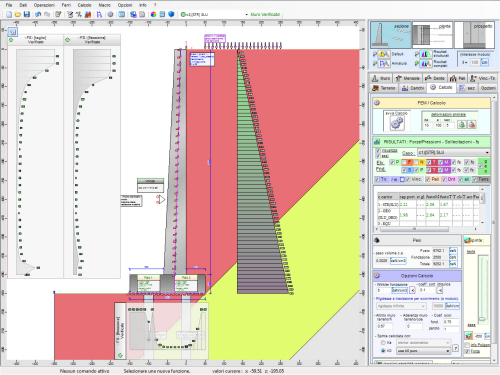This screenshot has width=500, height=375.
Task: Click the Default view magnifier icon
Action: point(384,54)
